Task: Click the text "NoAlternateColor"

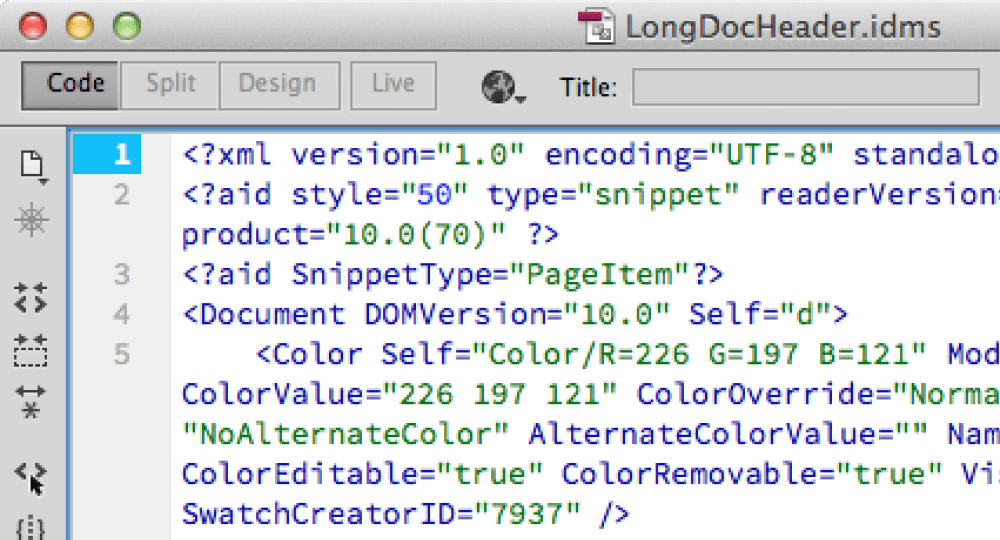Action: pyautogui.click(x=345, y=434)
